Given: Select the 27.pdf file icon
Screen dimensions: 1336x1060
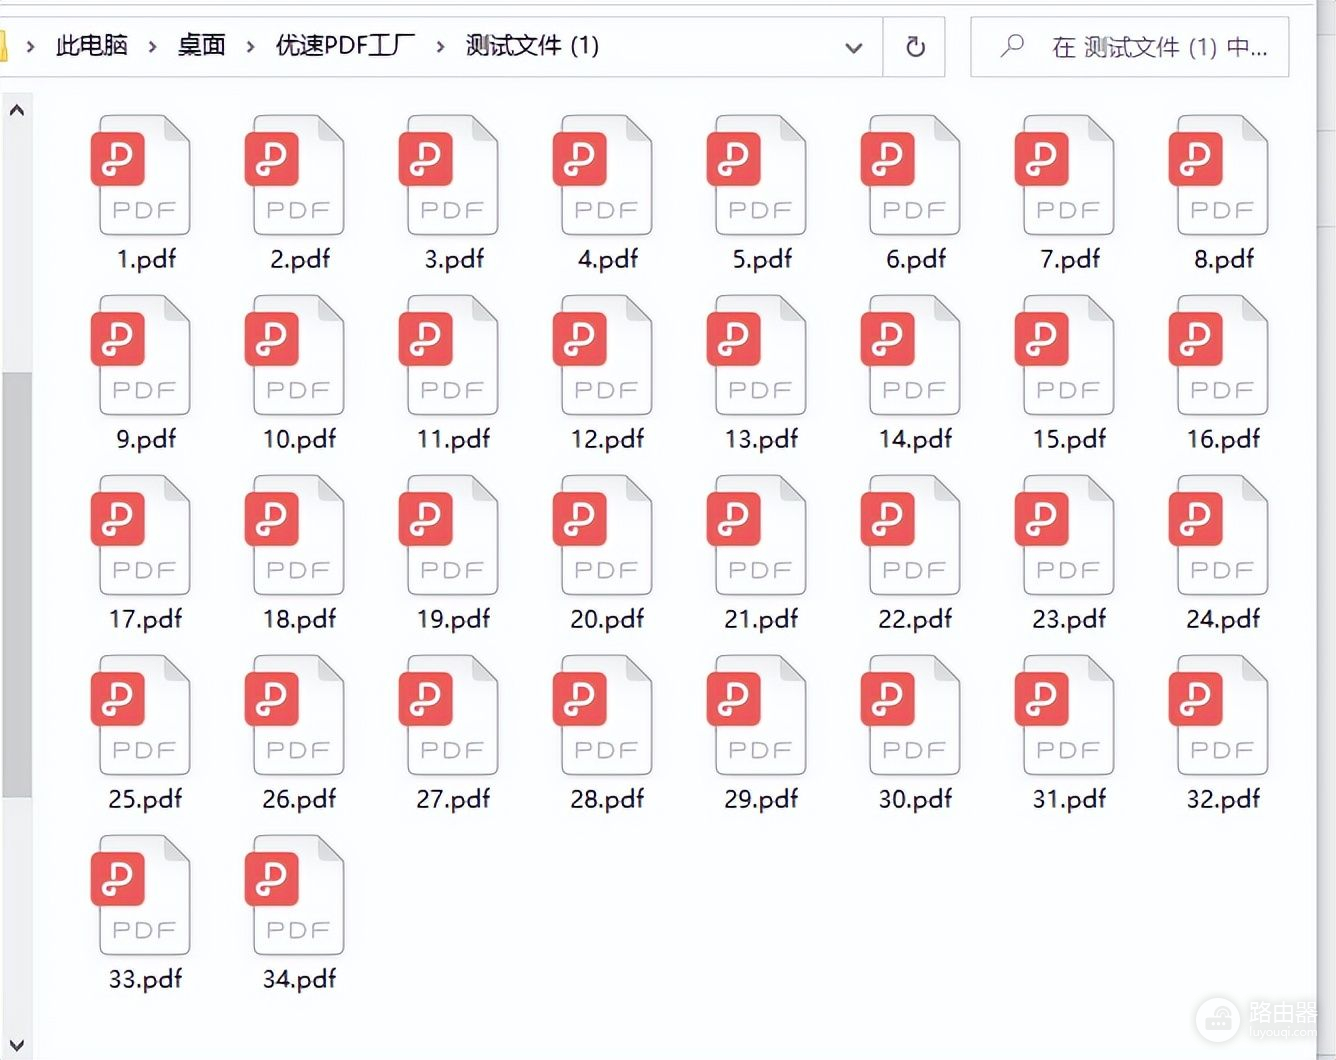Looking at the screenshot, I should (450, 715).
